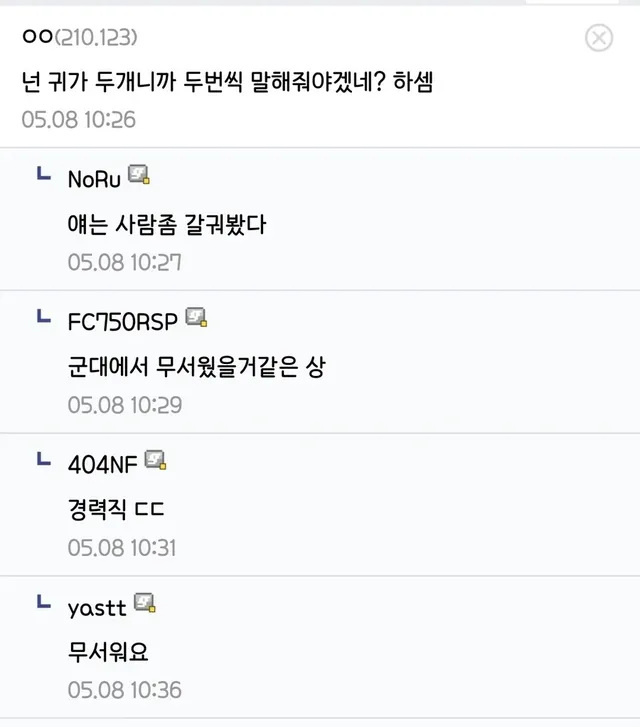
Task: Click the gallog icon next to FC750RSP
Action: tap(196, 318)
